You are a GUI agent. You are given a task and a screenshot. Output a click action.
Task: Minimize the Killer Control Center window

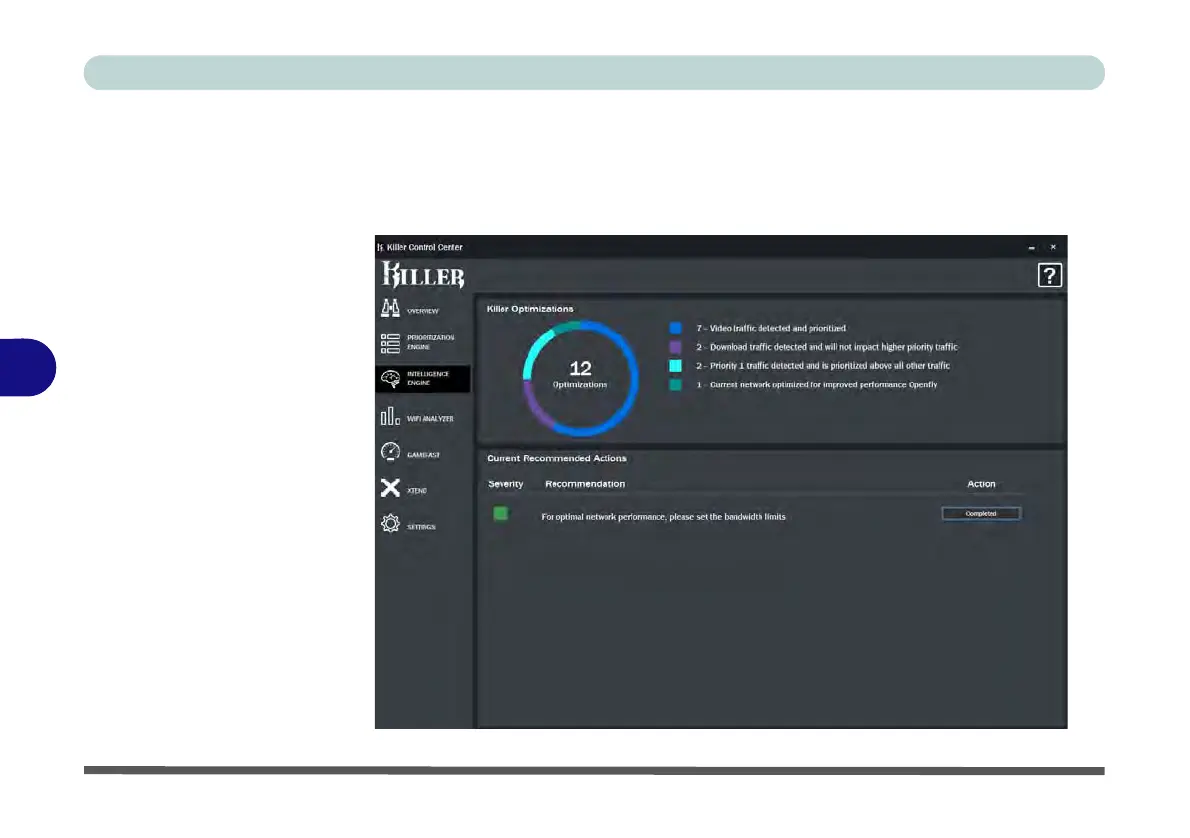(1031, 247)
